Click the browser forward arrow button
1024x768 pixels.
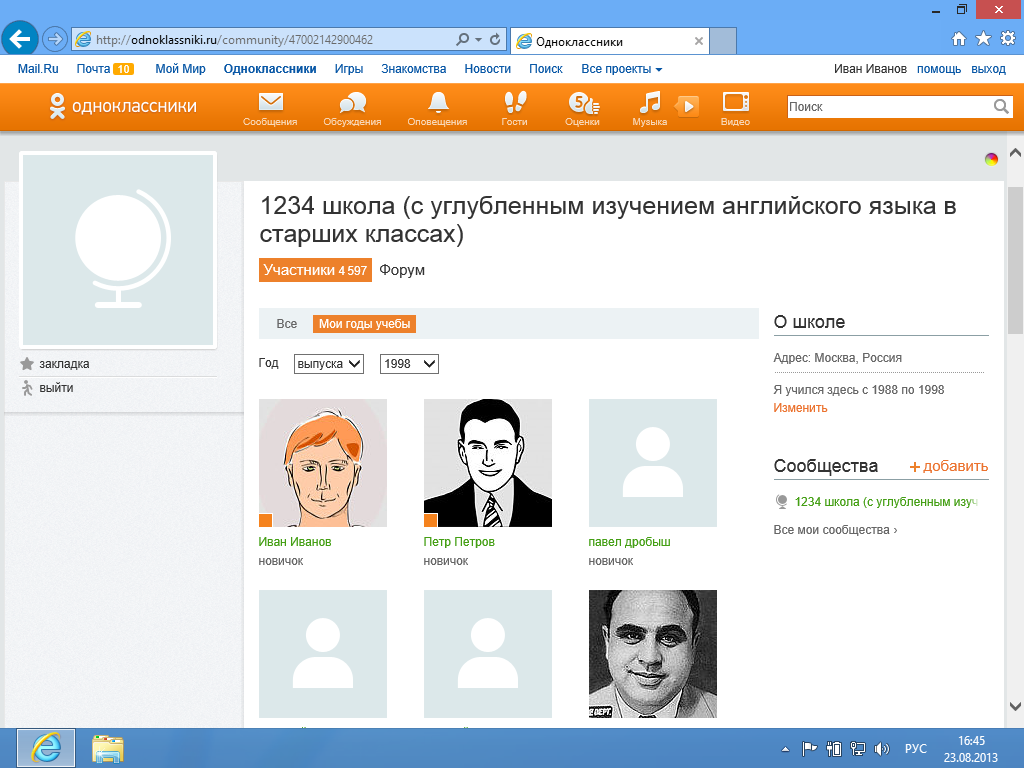(x=55, y=39)
